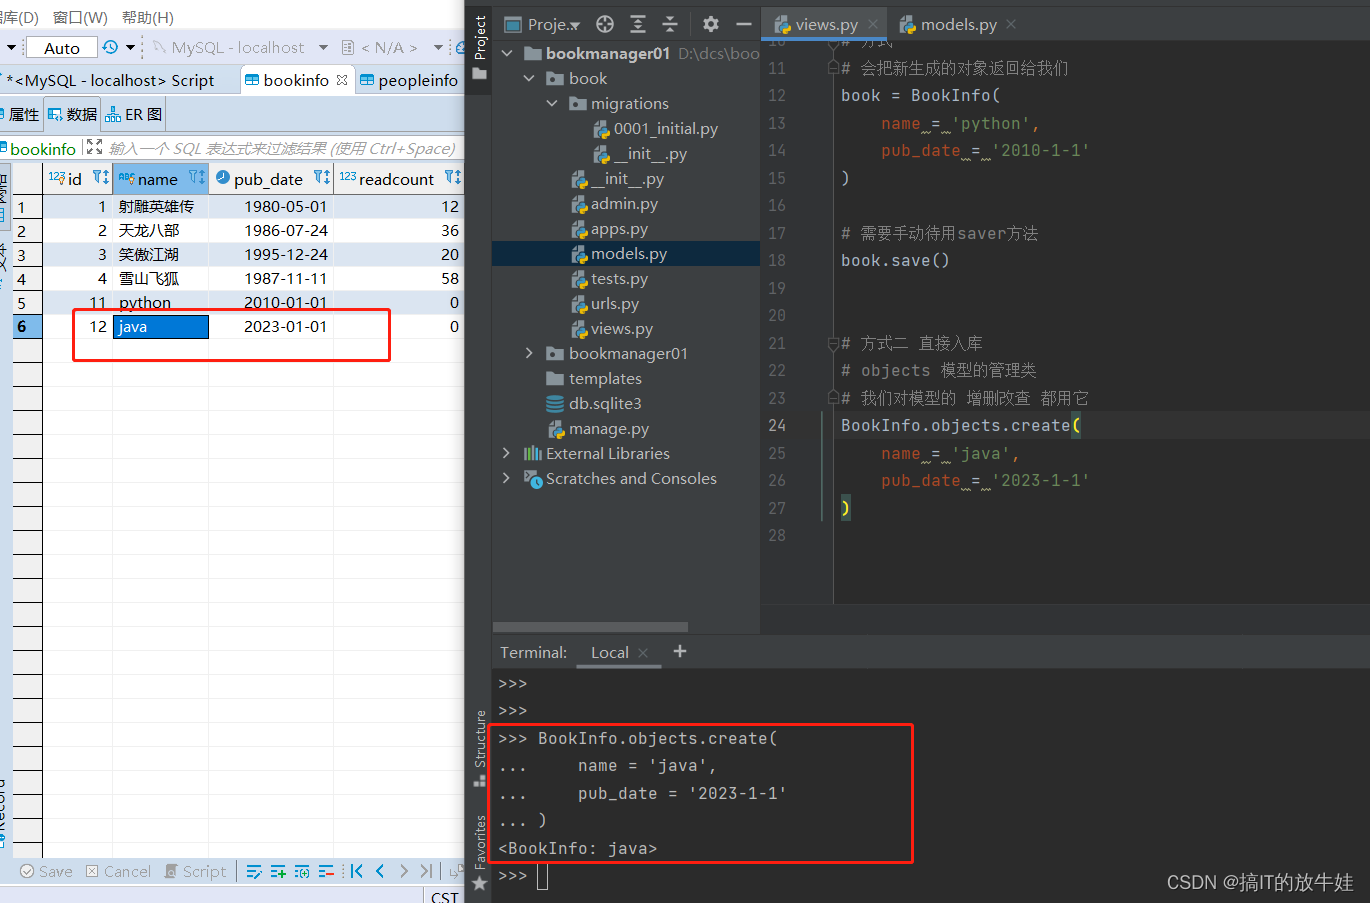The width and height of the screenshot is (1370, 903).
Task: Click Expand All in PyCharm Project panel
Action: pos(638,24)
